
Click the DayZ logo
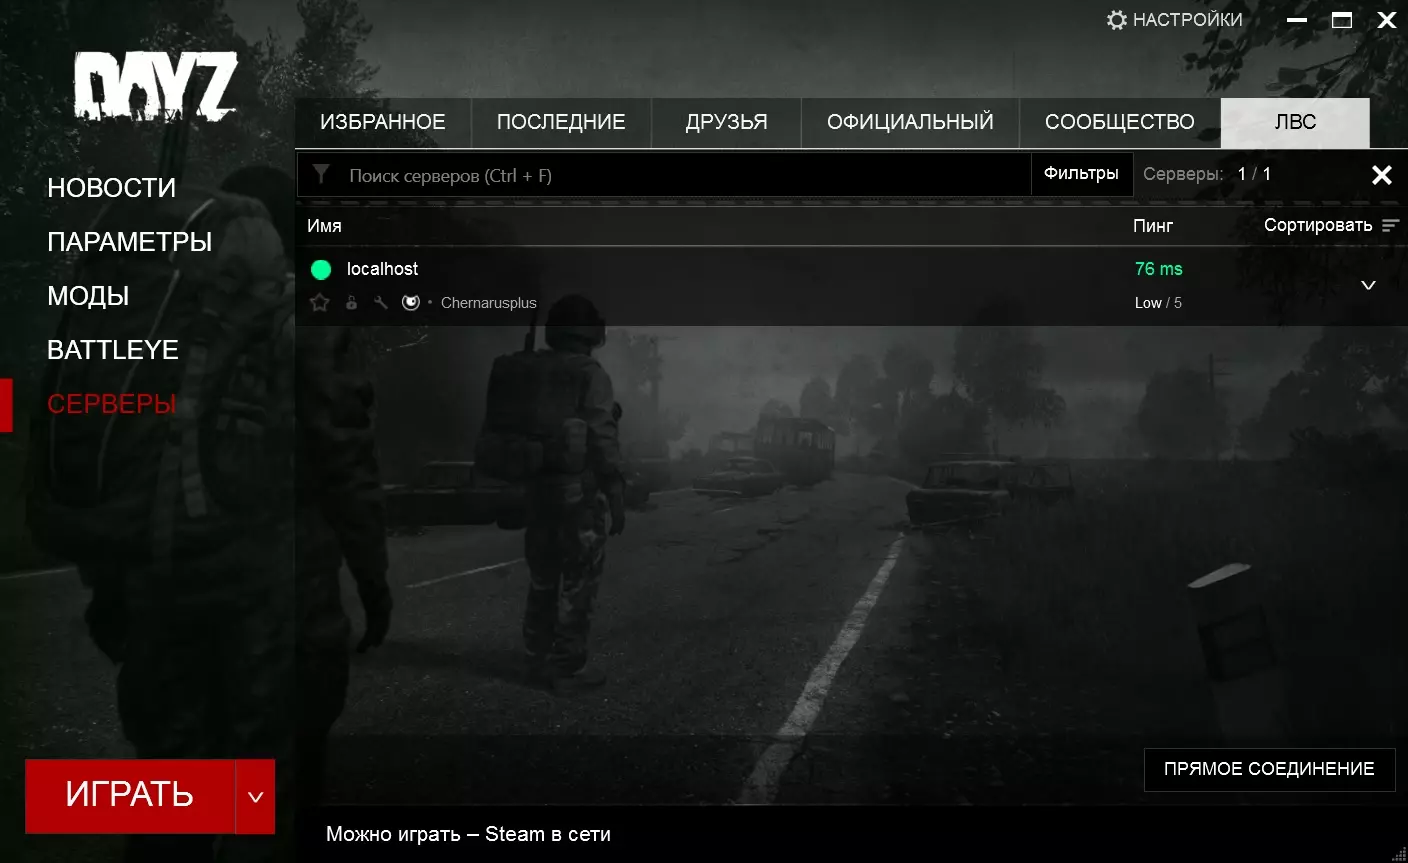click(155, 87)
